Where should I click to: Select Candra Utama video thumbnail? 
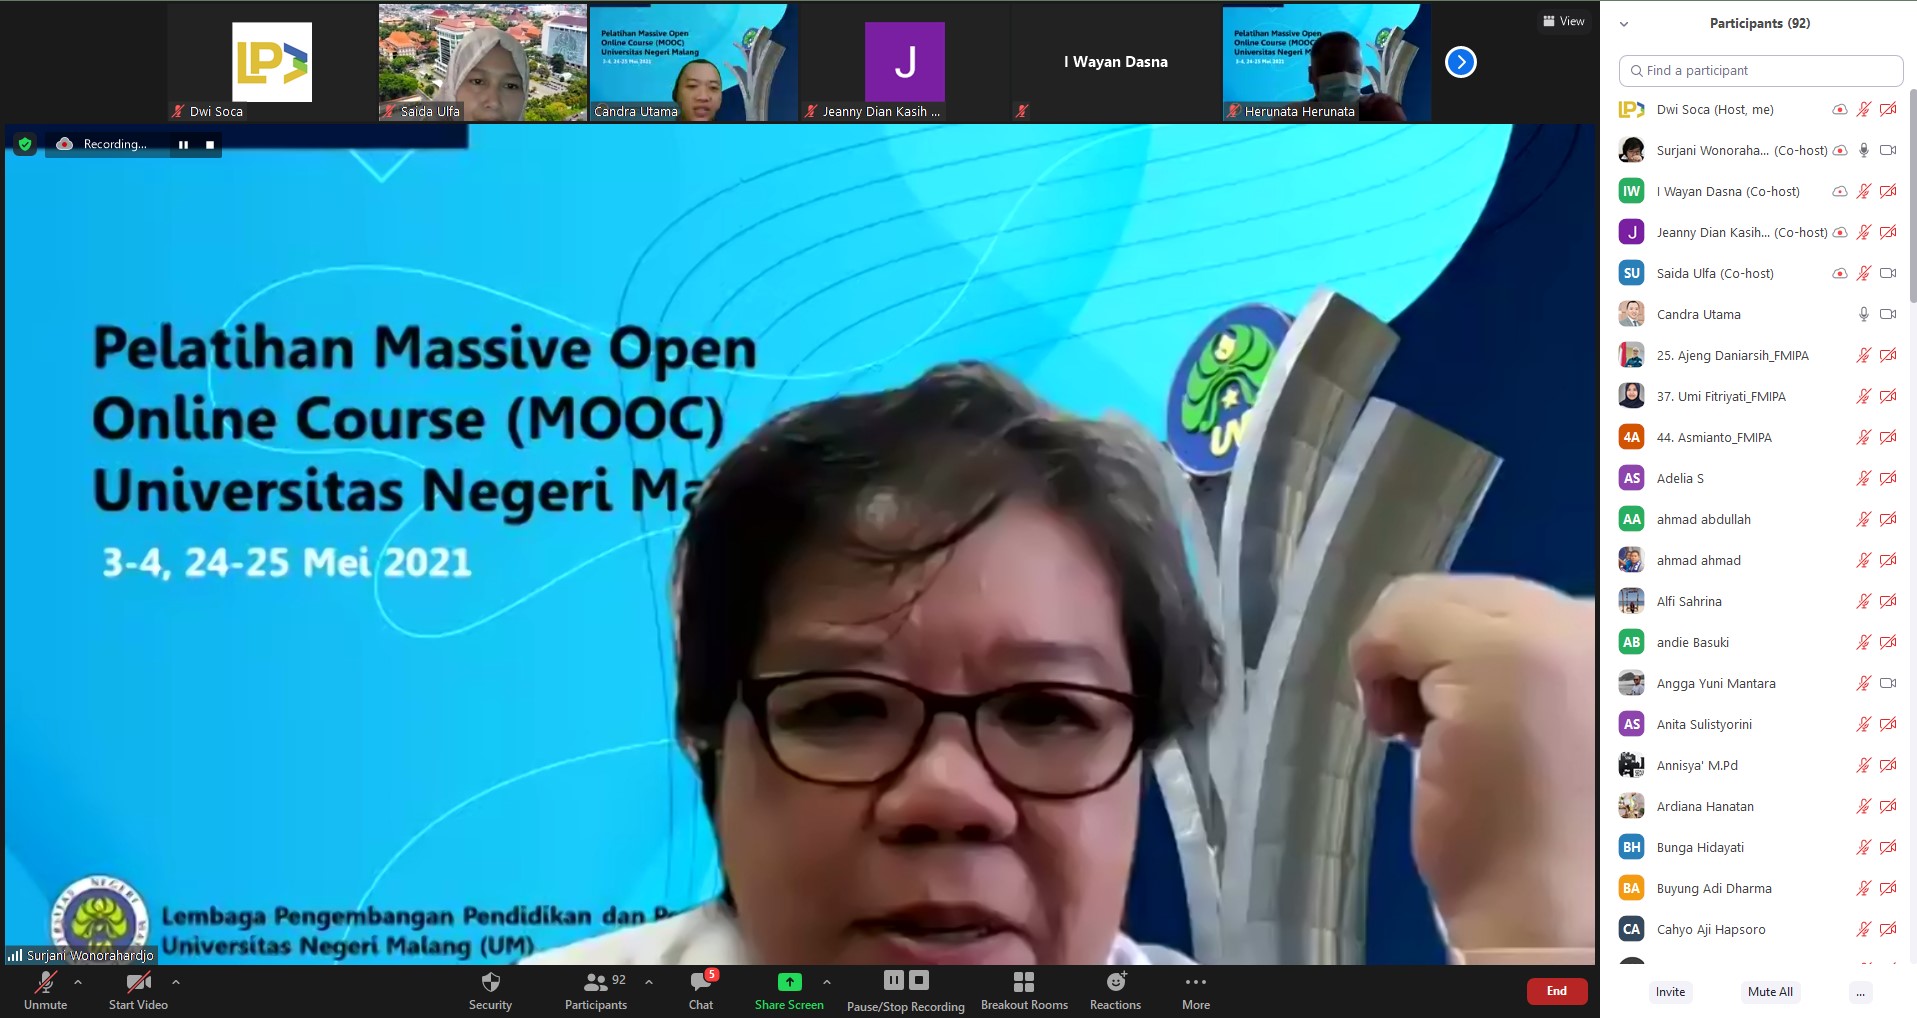point(694,62)
